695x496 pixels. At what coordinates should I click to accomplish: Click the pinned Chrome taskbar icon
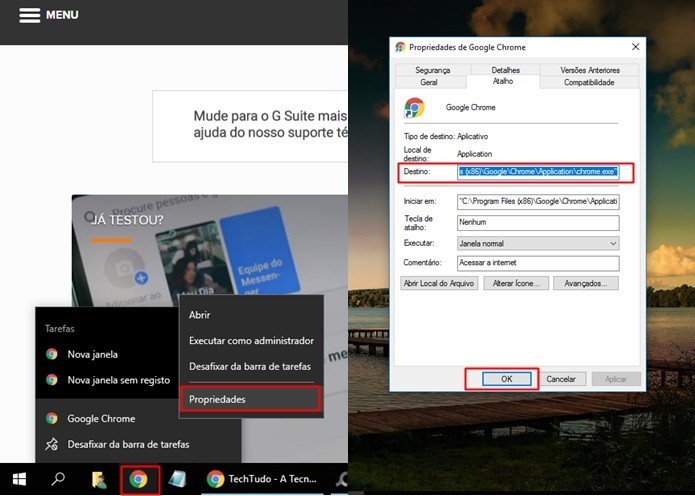(138, 479)
